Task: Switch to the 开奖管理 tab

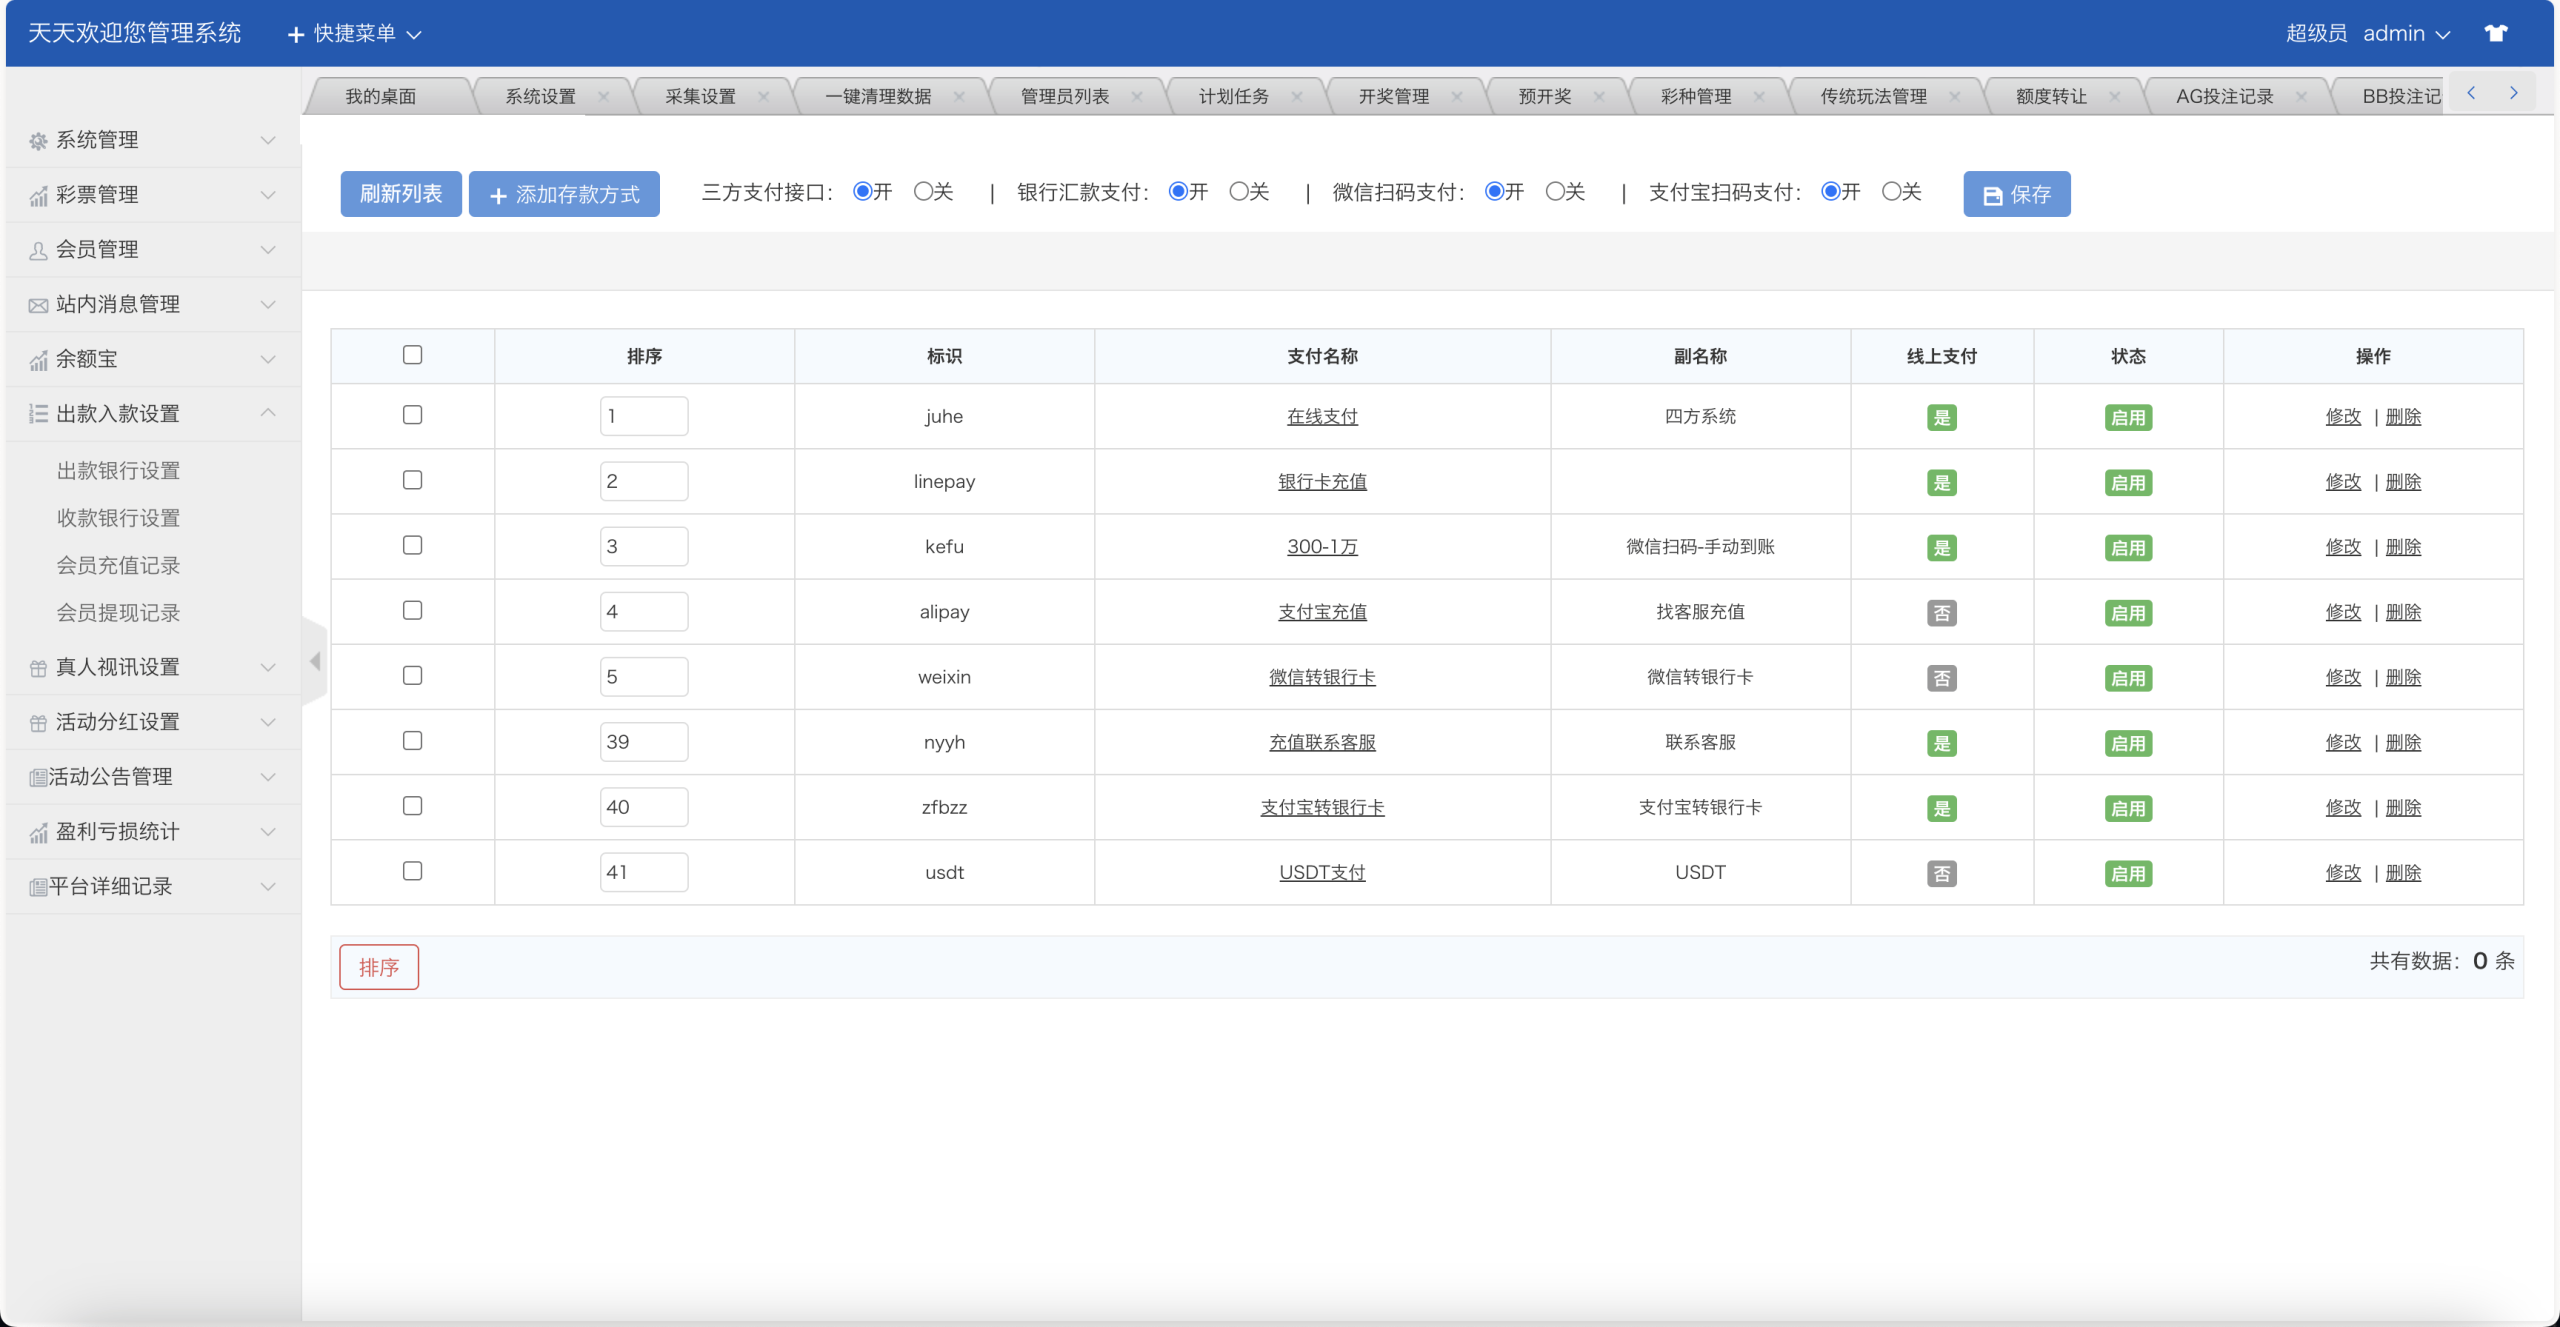Action: (x=1393, y=97)
